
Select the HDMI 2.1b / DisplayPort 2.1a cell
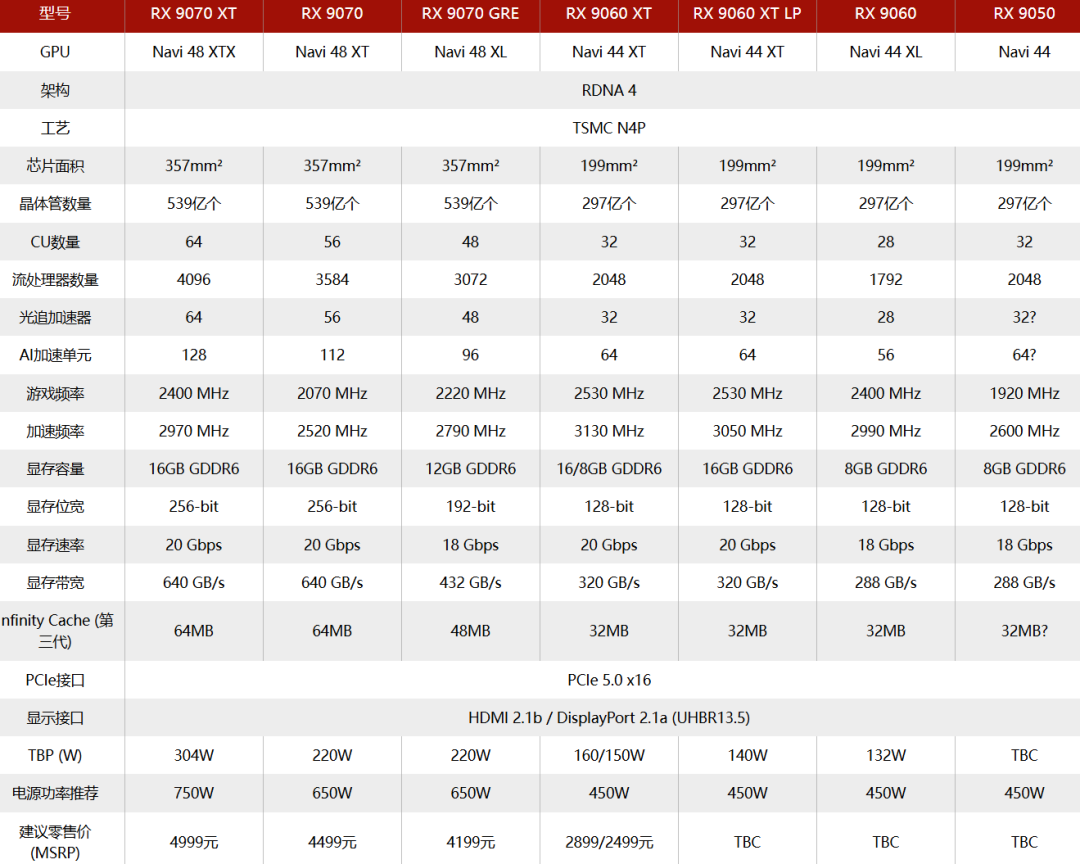pyautogui.click(x=609, y=718)
